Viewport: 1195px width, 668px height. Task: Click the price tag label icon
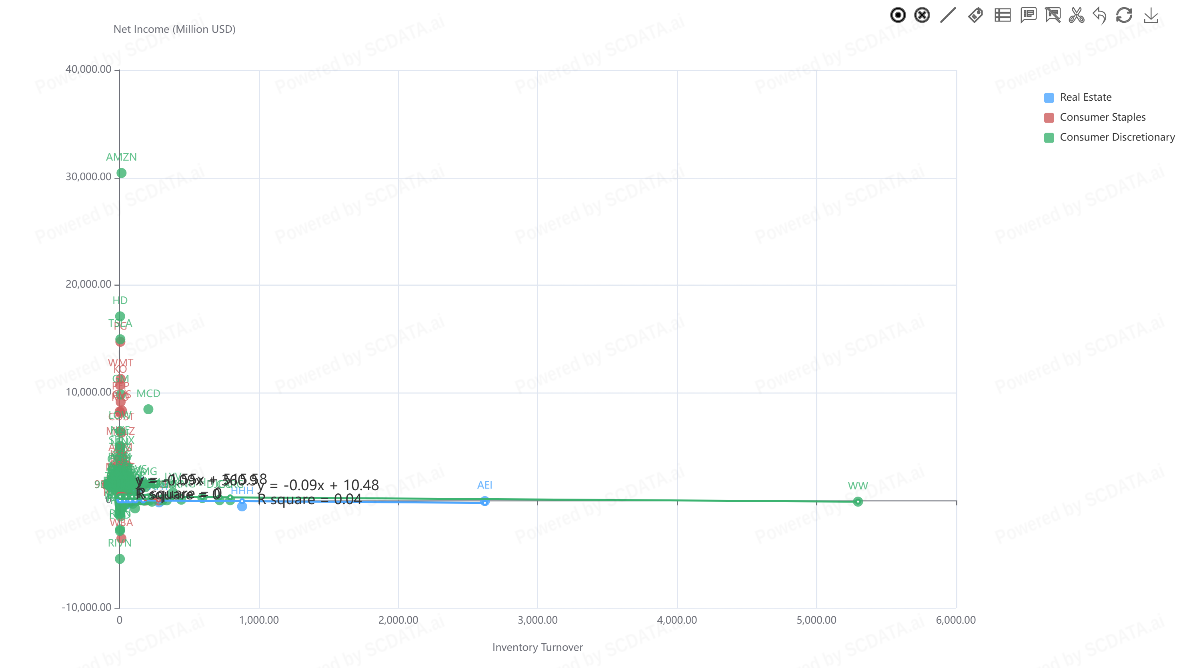pos(976,15)
